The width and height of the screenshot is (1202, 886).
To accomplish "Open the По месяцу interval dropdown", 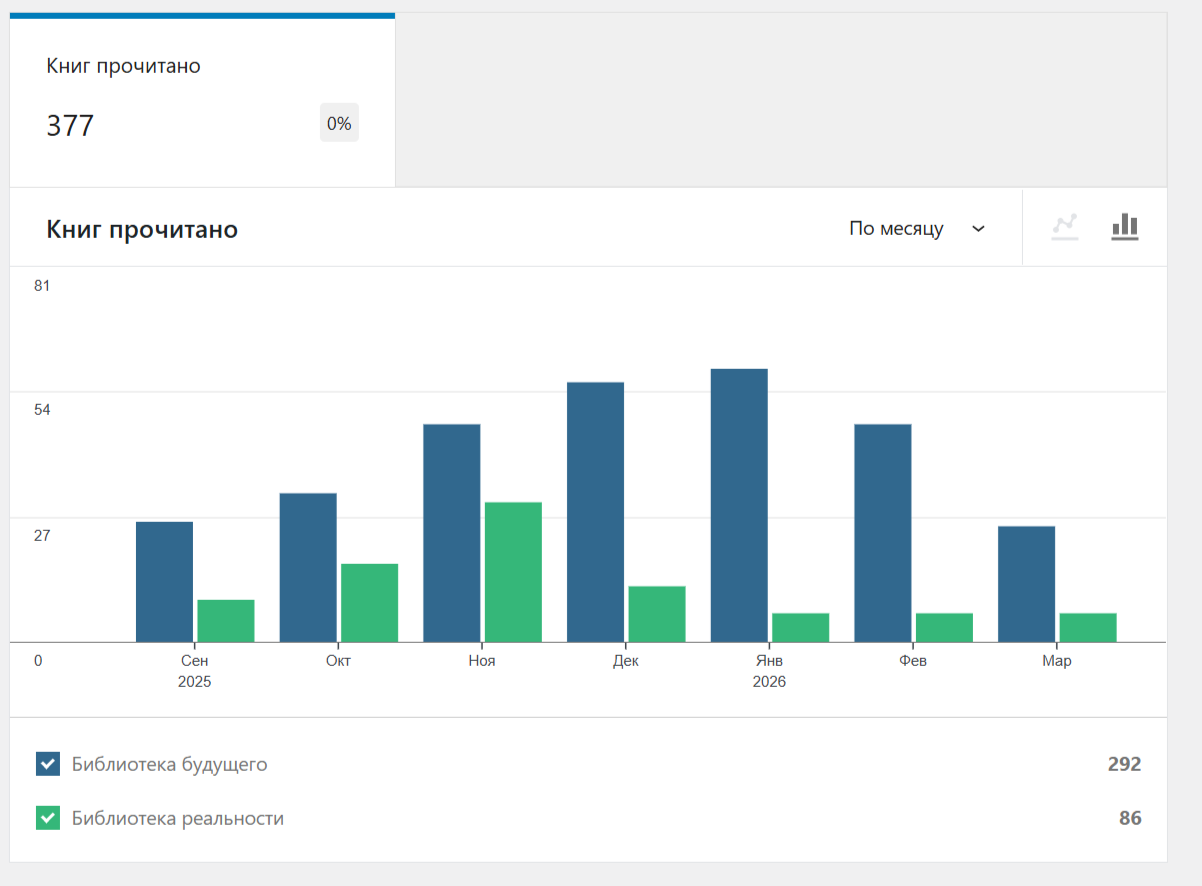I will 917,228.
